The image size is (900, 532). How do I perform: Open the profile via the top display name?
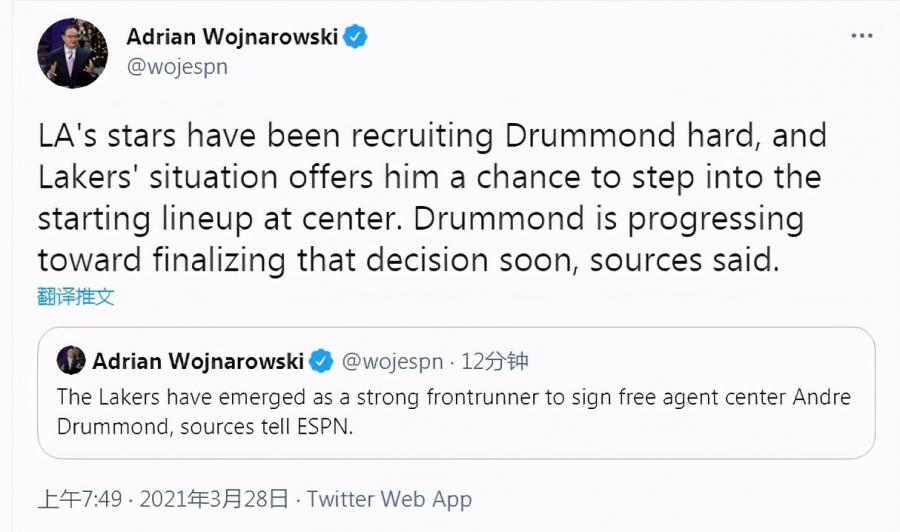[x=233, y=38]
